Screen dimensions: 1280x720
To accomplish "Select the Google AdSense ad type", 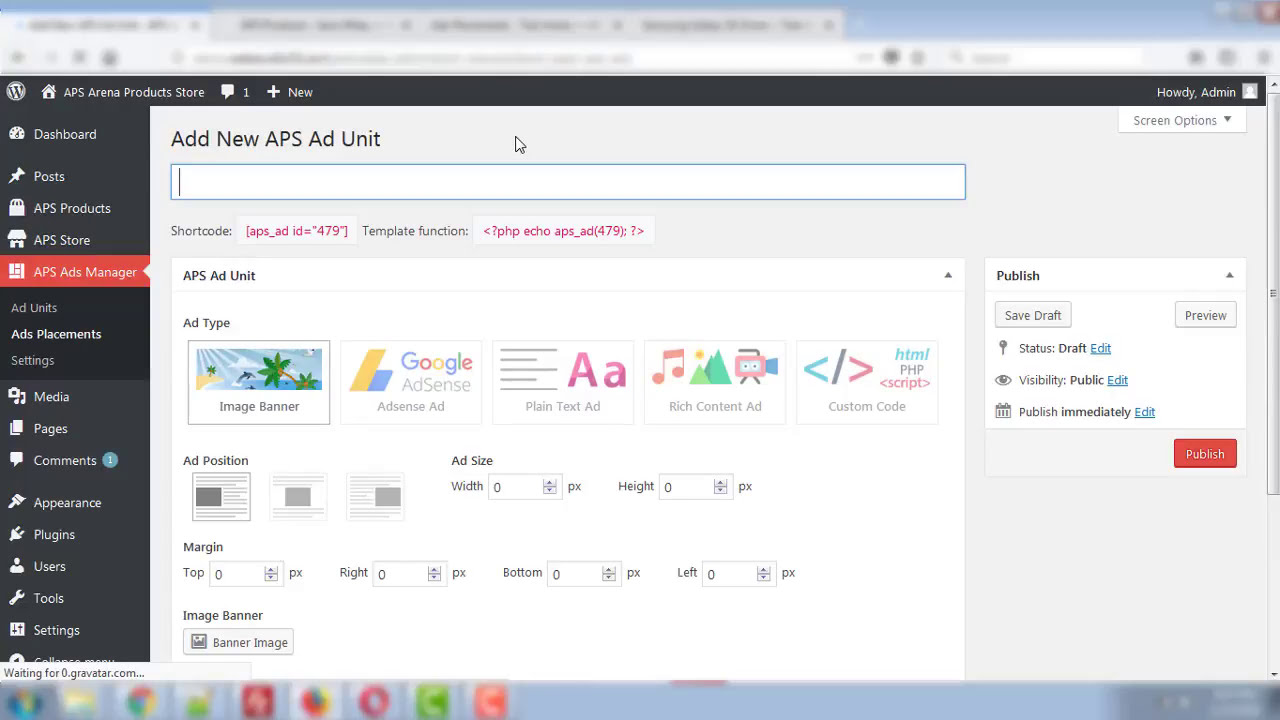I will (x=410, y=380).
